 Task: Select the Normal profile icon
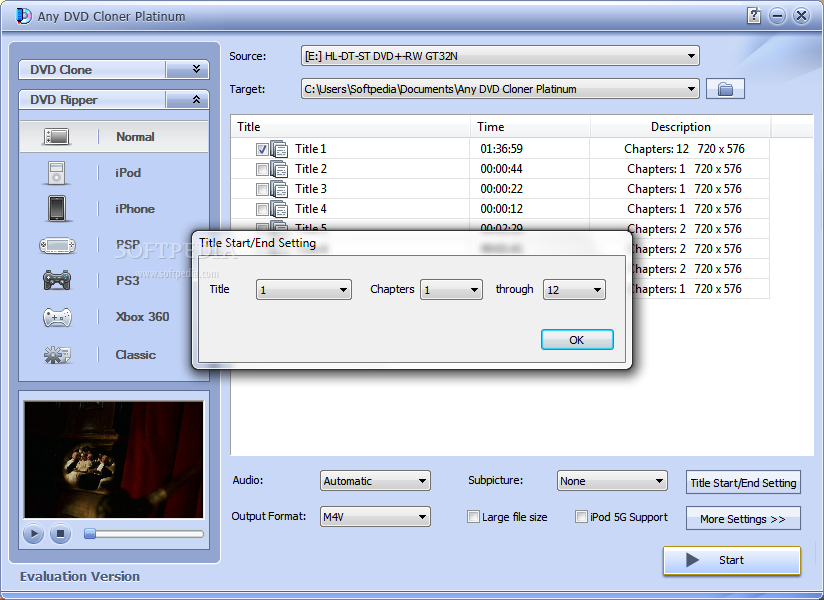[x=57, y=137]
